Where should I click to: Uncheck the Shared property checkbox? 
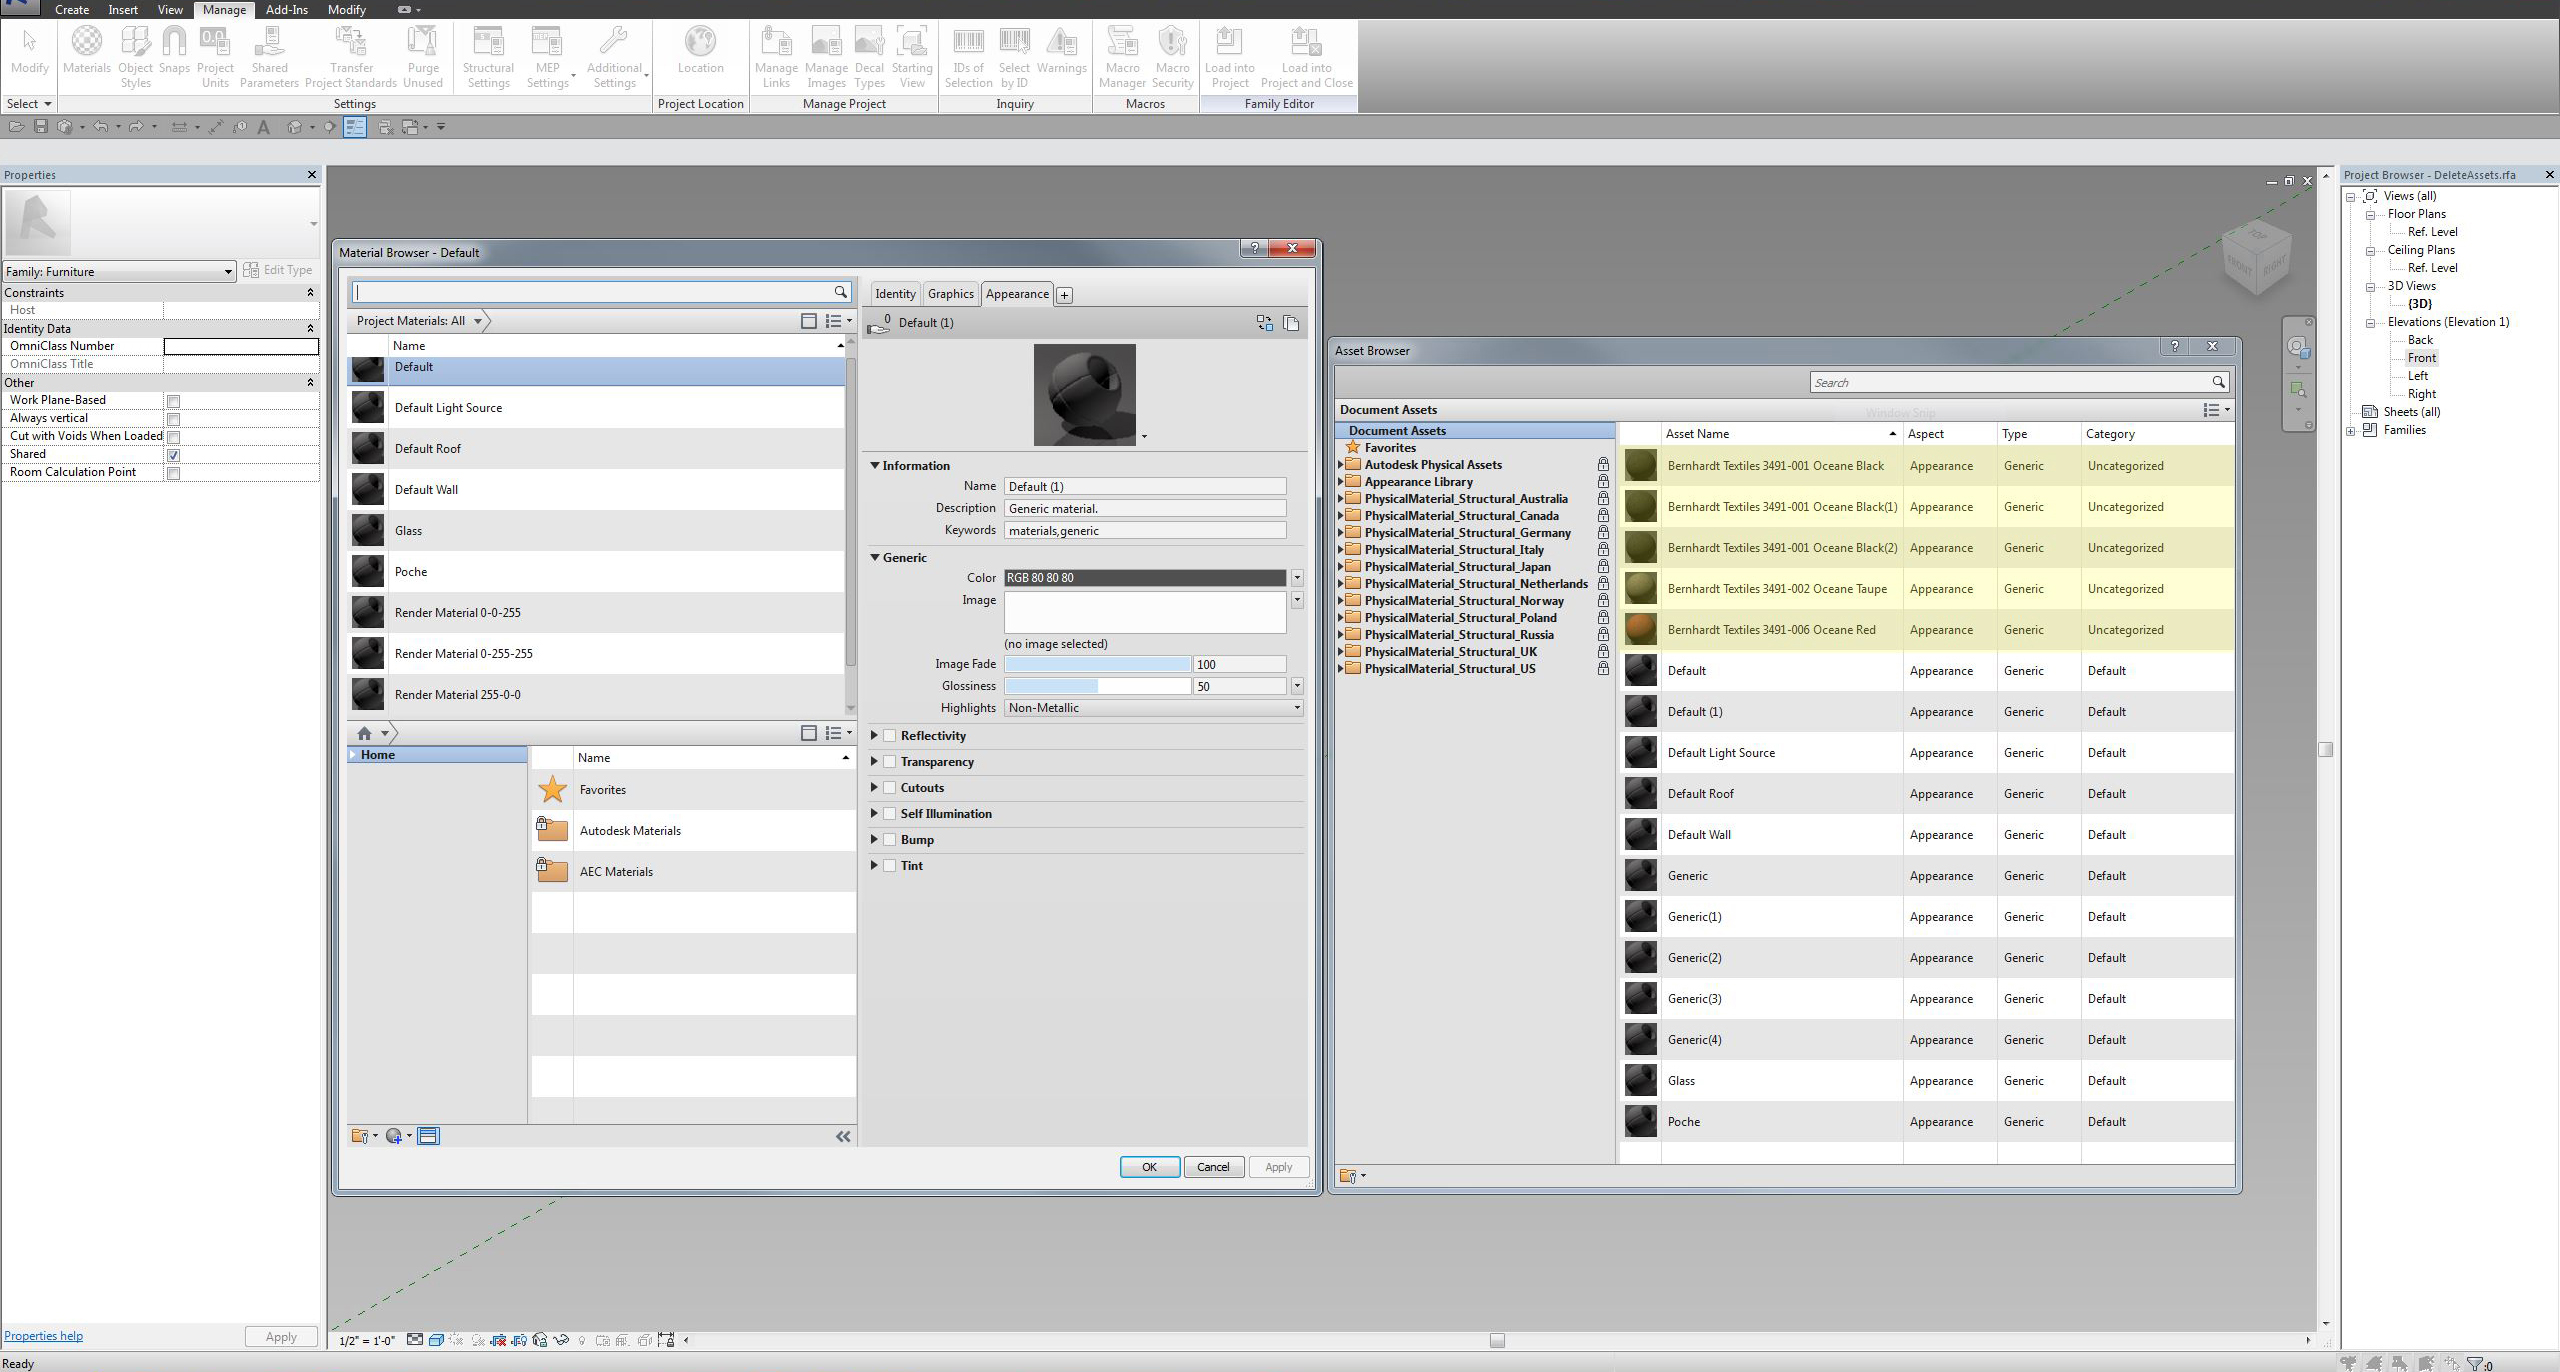(x=173, y=455)
